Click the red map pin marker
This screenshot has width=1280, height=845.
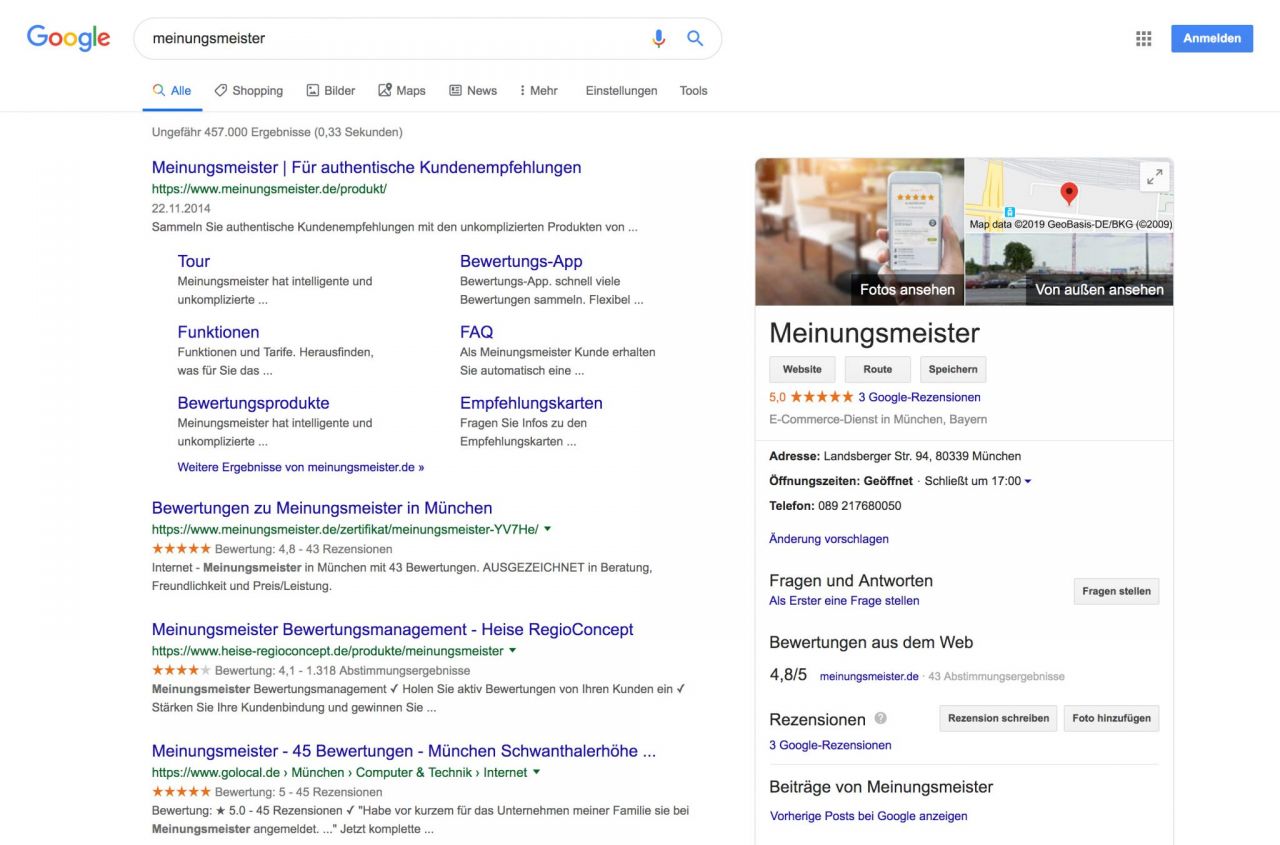click(x=1069, y=194)
